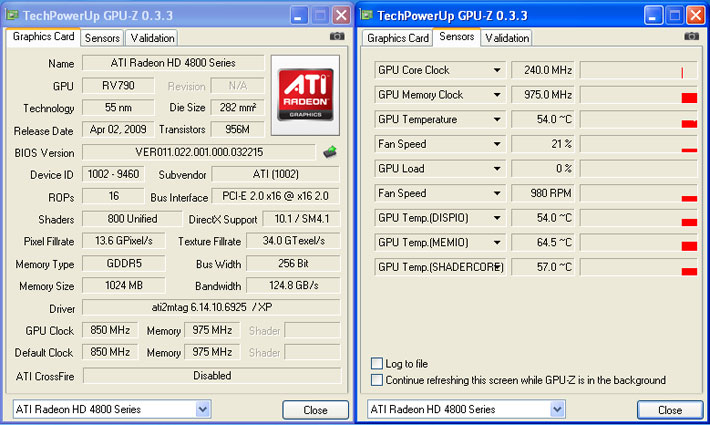The height and width of the screenshot is (425, 710).
Task: Minimize the left GPU-Z window
Action: (x=298, y=15)
